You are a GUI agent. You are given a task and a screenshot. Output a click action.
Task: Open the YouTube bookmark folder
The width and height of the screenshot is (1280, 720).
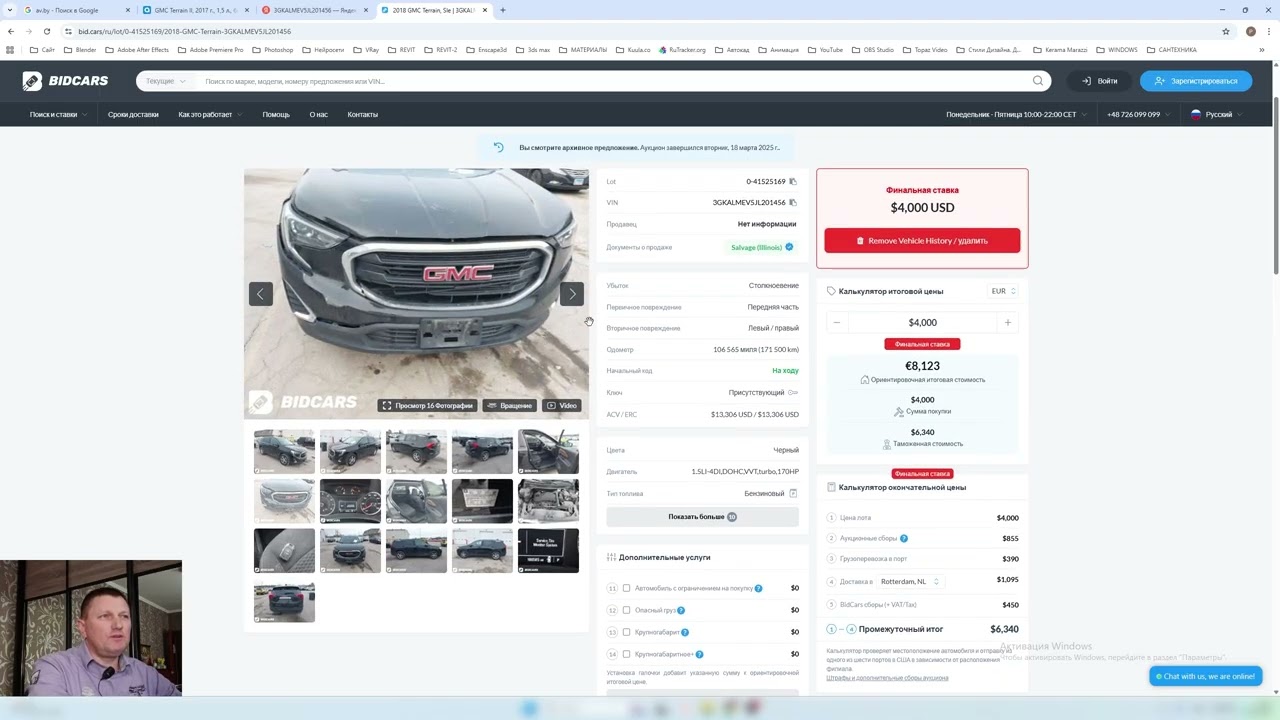pyautogui.click(x=826, y=50)
